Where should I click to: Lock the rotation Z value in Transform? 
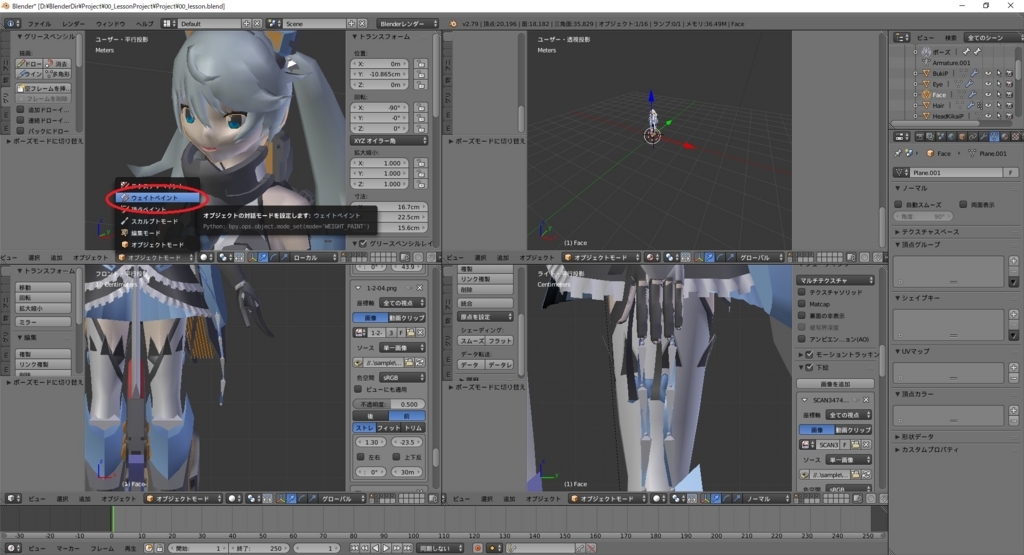421,128
